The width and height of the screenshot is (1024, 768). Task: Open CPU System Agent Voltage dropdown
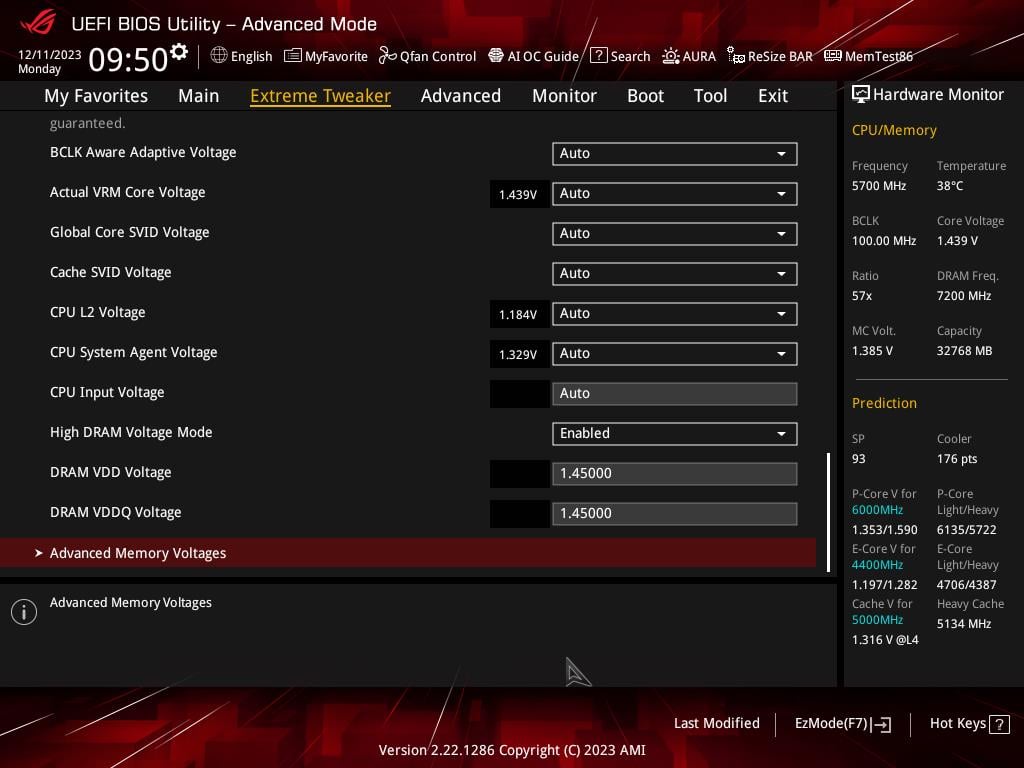[x=674, y=353]
